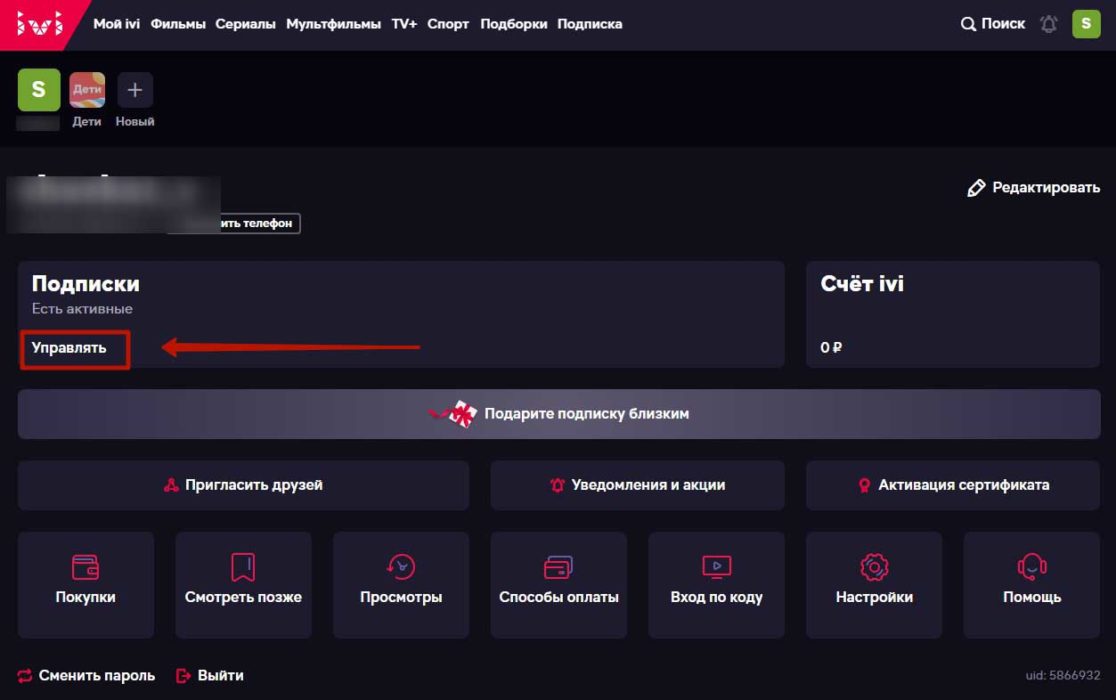Open Сериалы in top menu

245,24
